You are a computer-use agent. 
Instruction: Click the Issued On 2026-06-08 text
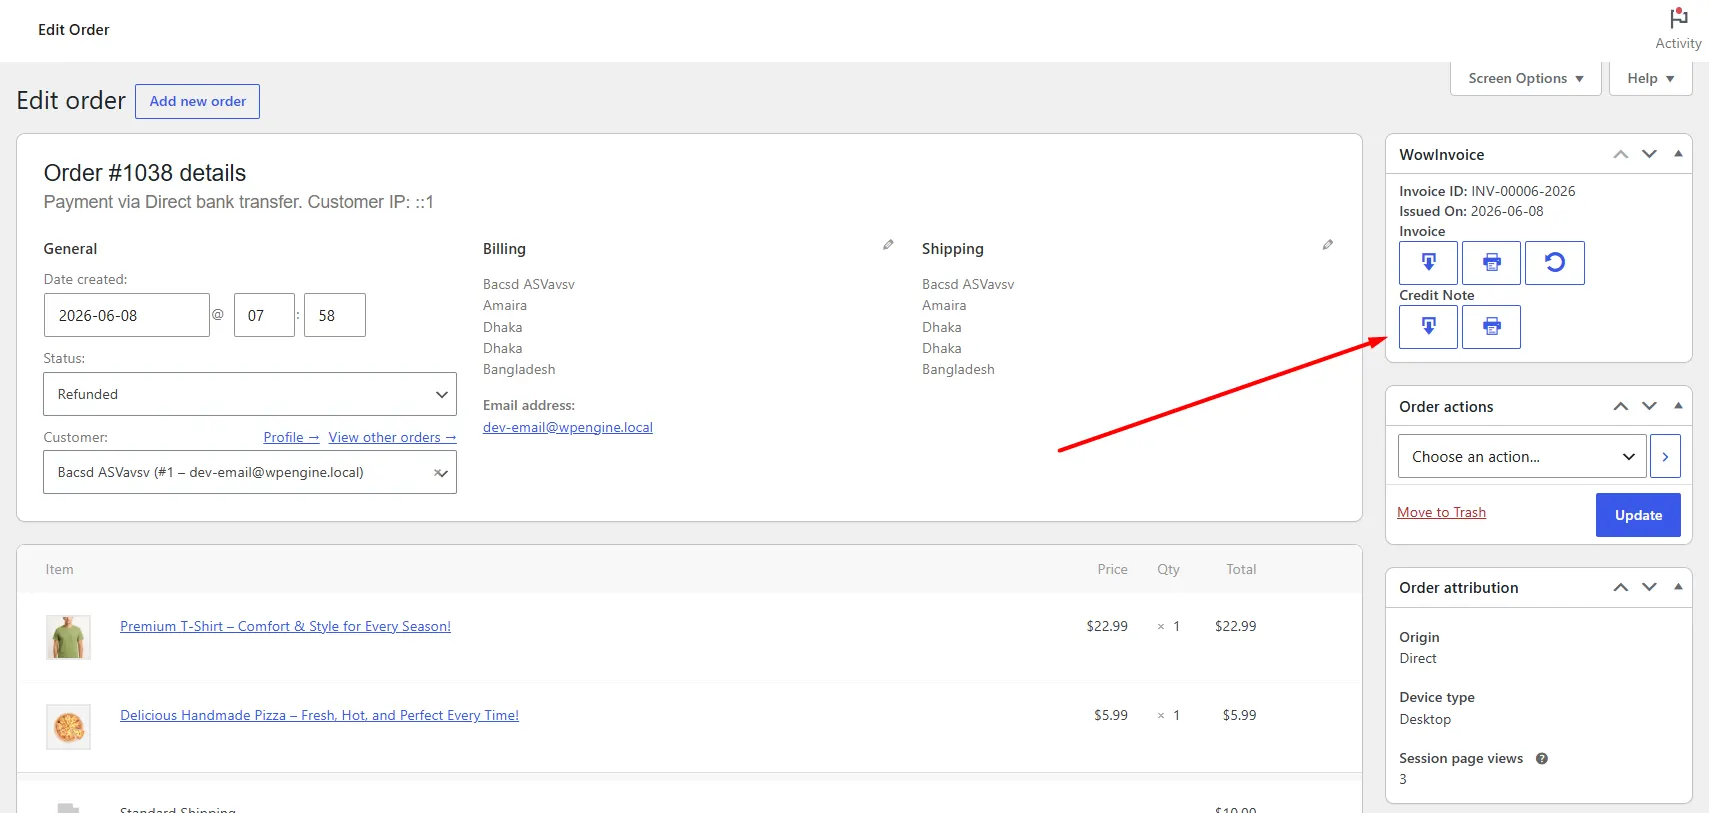click(1471, 211)
